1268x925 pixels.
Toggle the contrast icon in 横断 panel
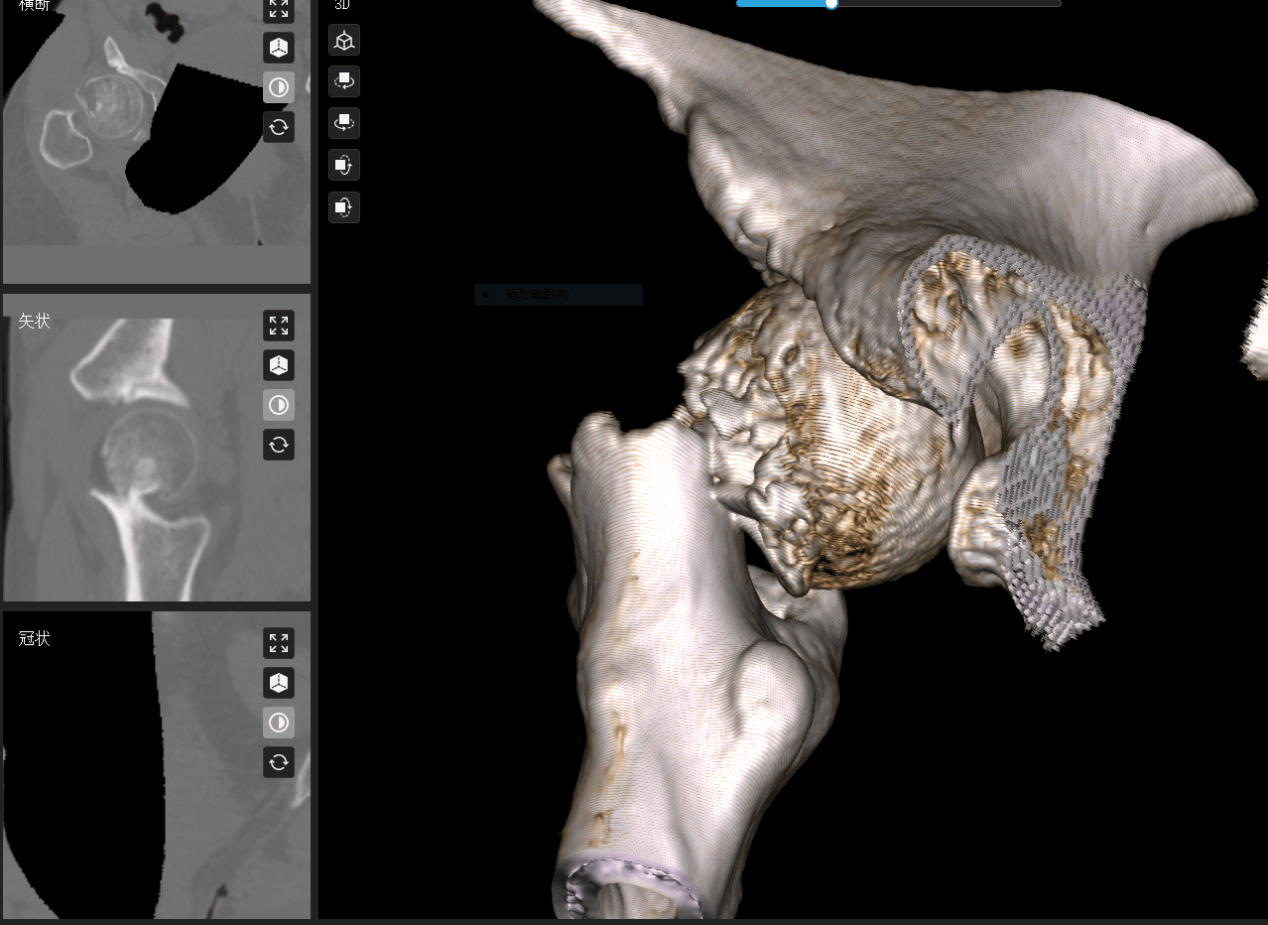[x=279, y=87]
